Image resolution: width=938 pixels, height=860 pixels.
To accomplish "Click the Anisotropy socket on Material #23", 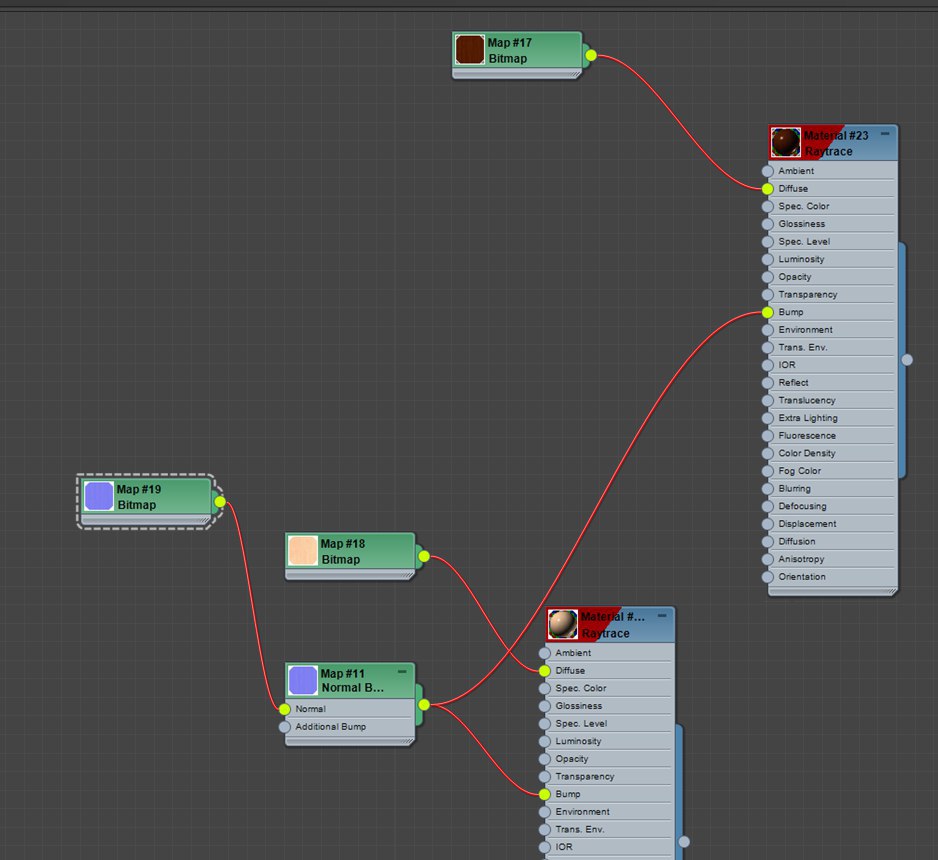I will pyautogui.click(x=768, y=559).
